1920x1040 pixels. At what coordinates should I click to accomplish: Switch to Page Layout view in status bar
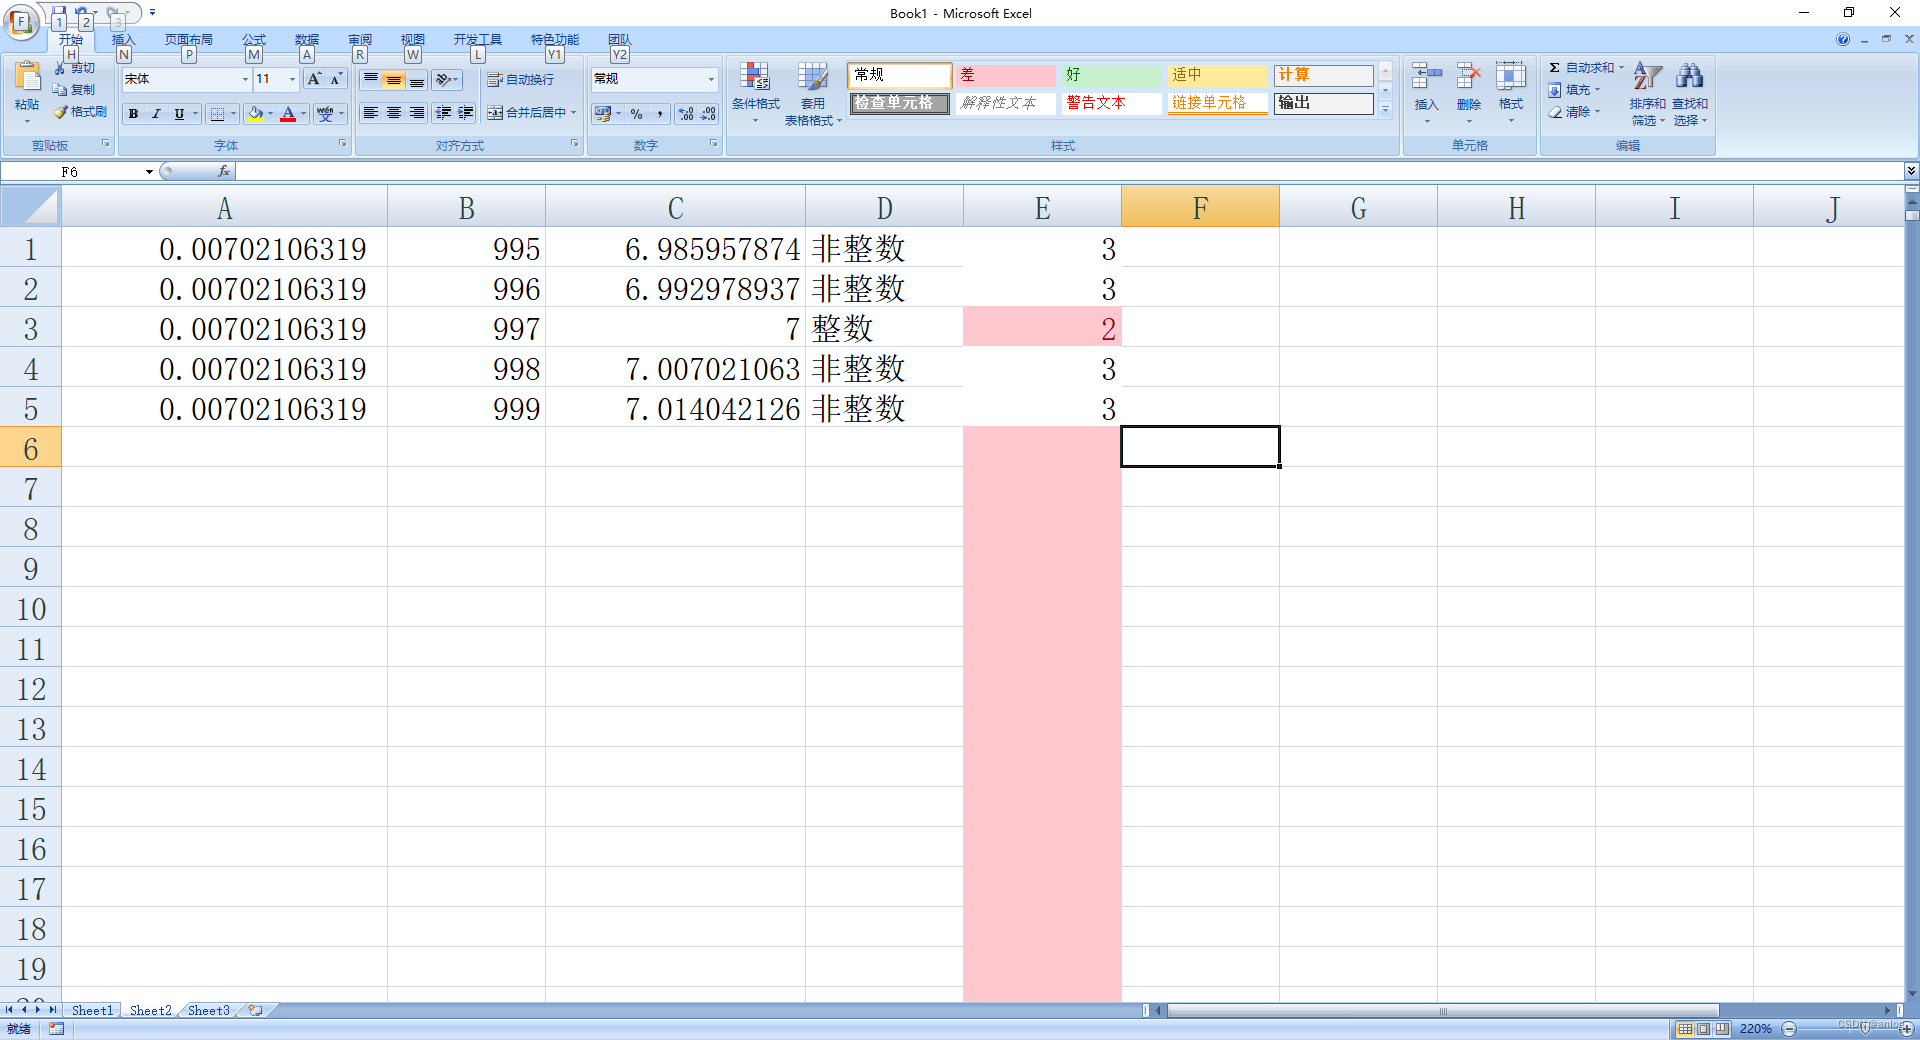(x=1703, y=1029)
